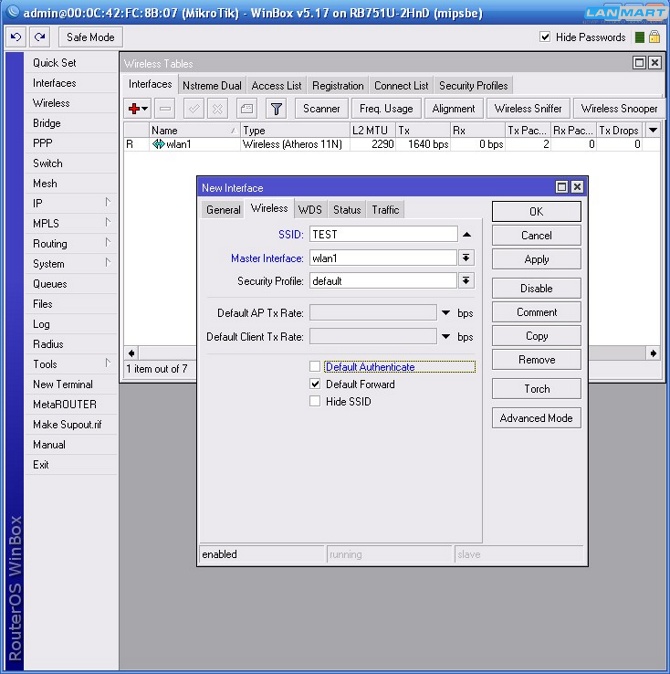
Task: Click the table scroll right arrow
Action: [x=653, y=353]
